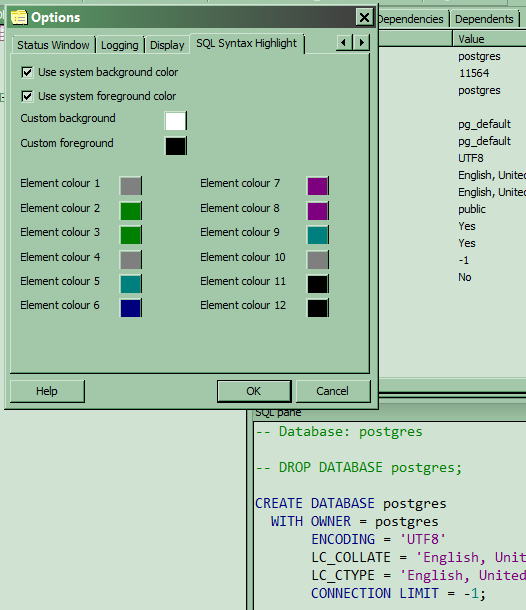Open the Custom background white swatch
This screenshot has width=526, height=610.
tap(176, 121)
